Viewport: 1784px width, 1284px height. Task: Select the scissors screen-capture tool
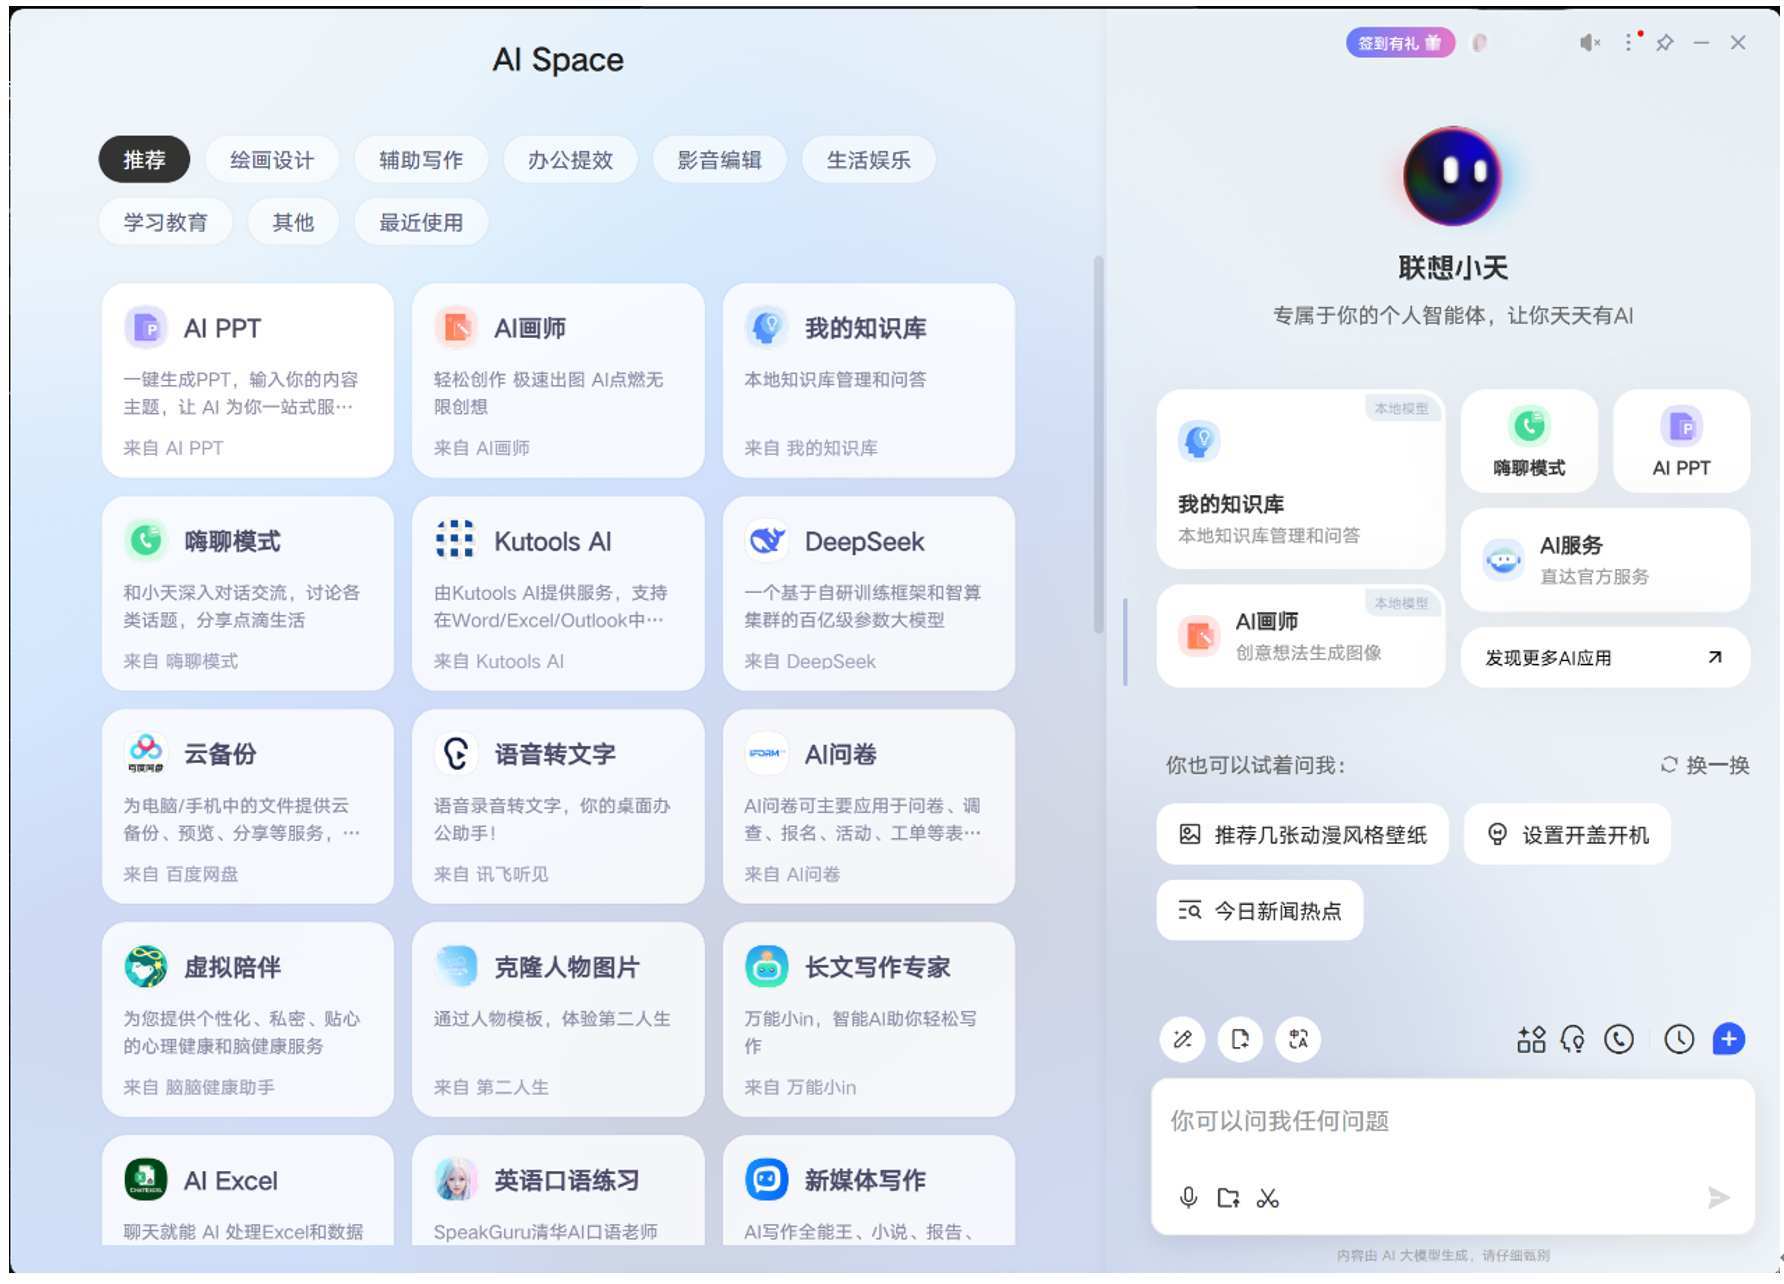1268,1197
